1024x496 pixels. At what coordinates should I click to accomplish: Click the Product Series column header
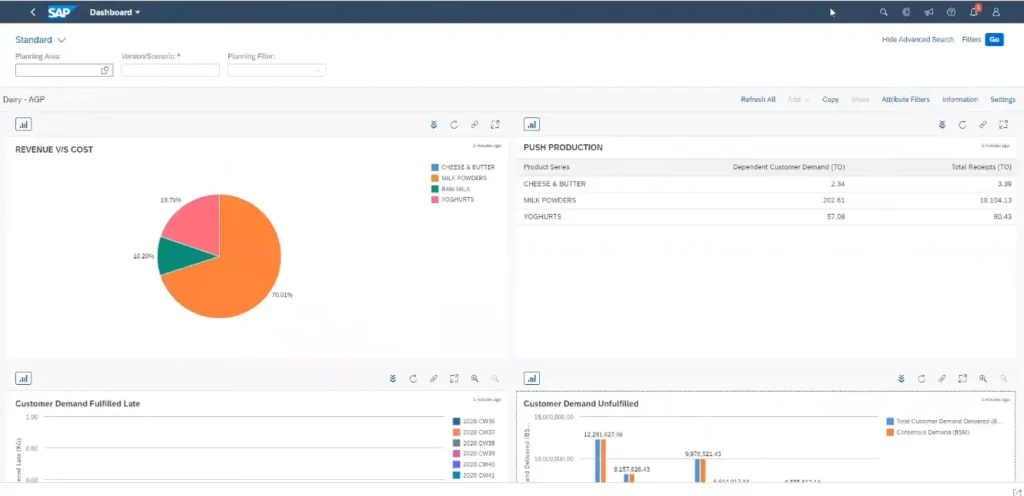tap(546, 167)
